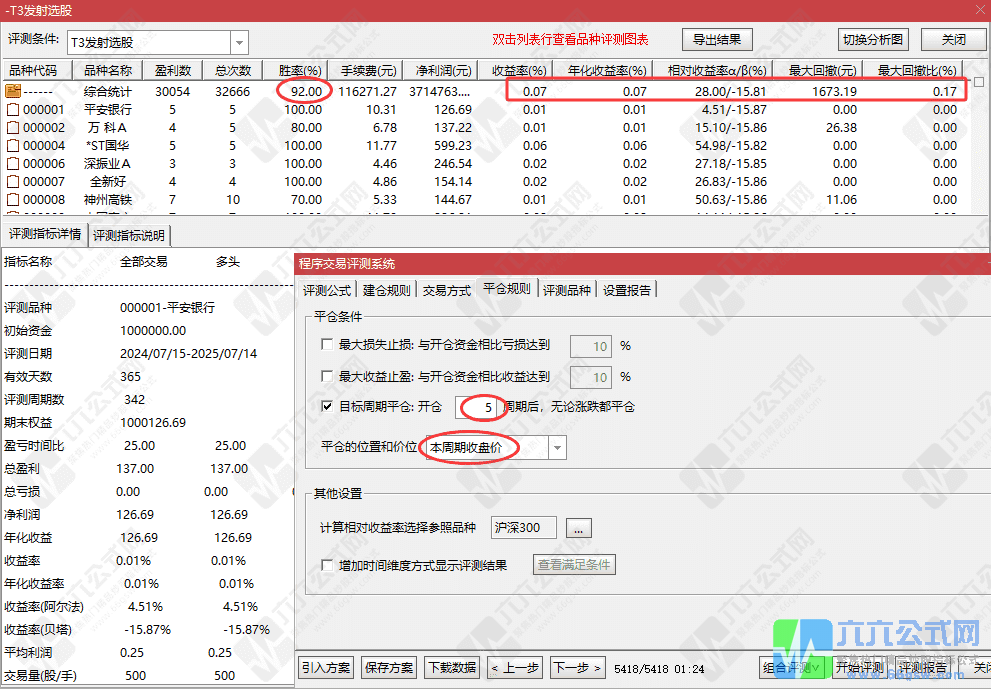Screen dimensions: 991x689
Task: Sort by 总次数 column header
Action: click(x=233, y=70)
